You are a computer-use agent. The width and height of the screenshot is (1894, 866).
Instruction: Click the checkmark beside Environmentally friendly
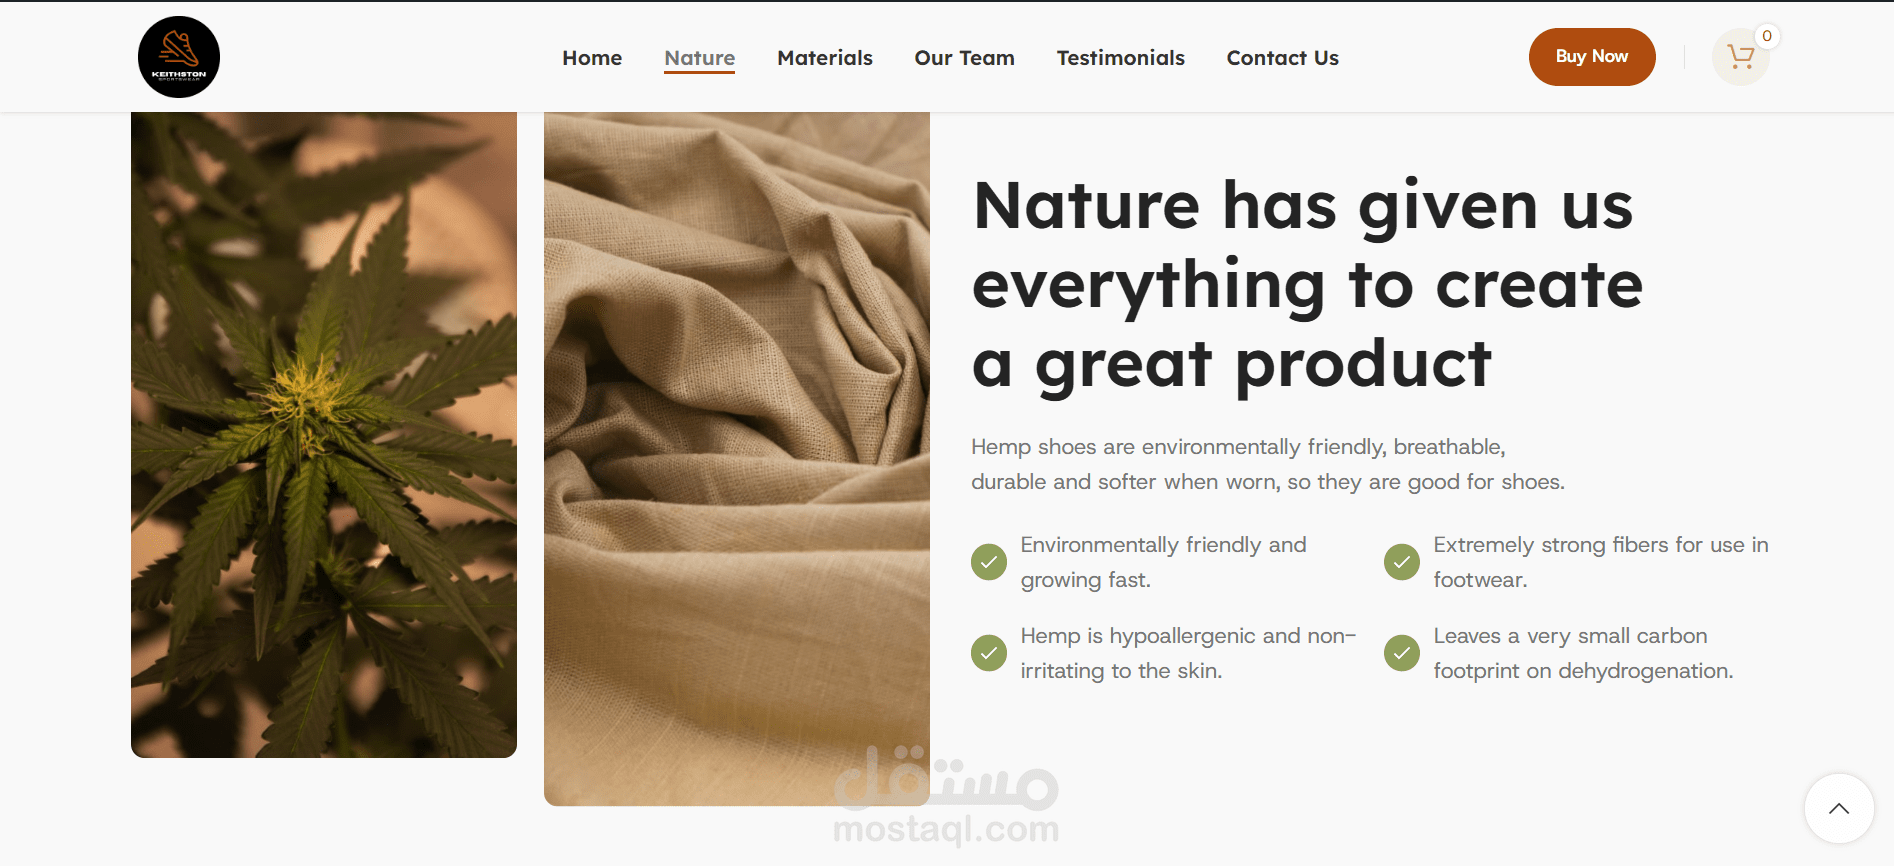989,562
